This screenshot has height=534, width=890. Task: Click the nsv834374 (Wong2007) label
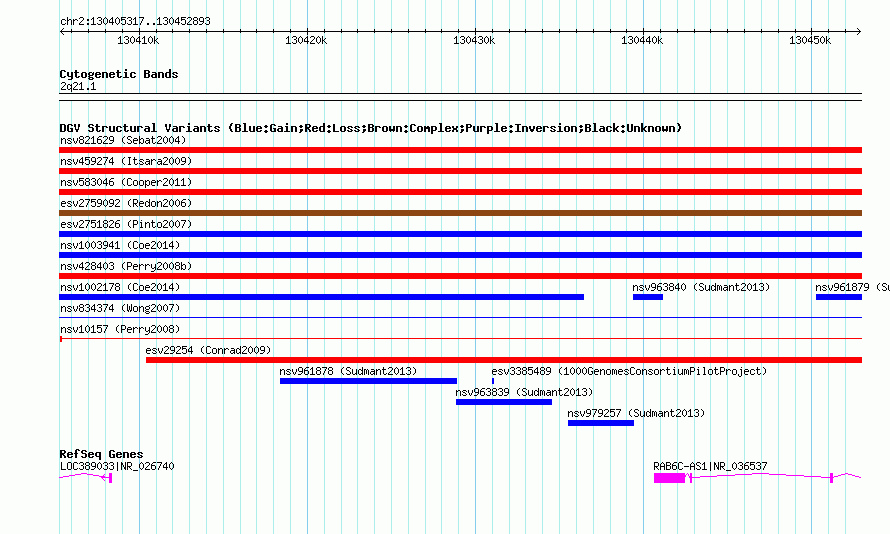120,308
